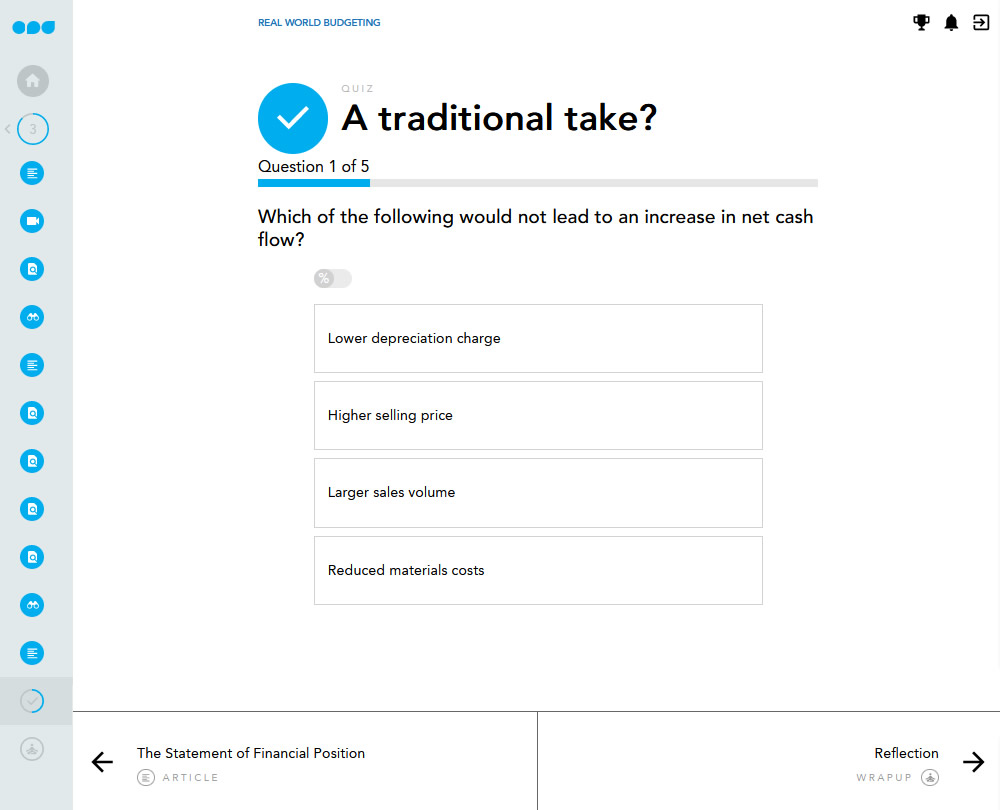Open the first binoculars sidebar item
The height and width of the screenshot is (810, 1000).
(33, 317)
